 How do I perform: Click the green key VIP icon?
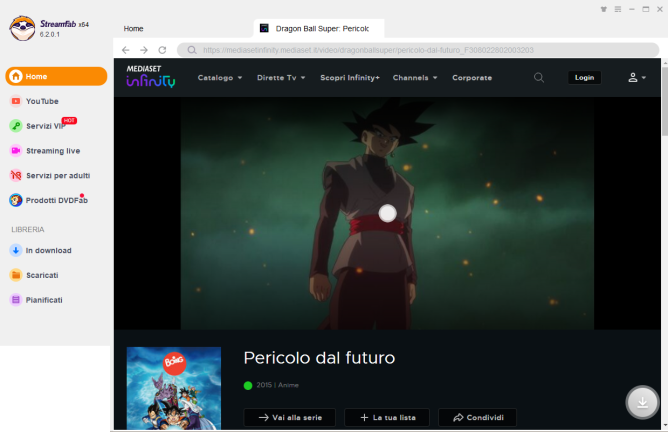(x=16, y=126)
